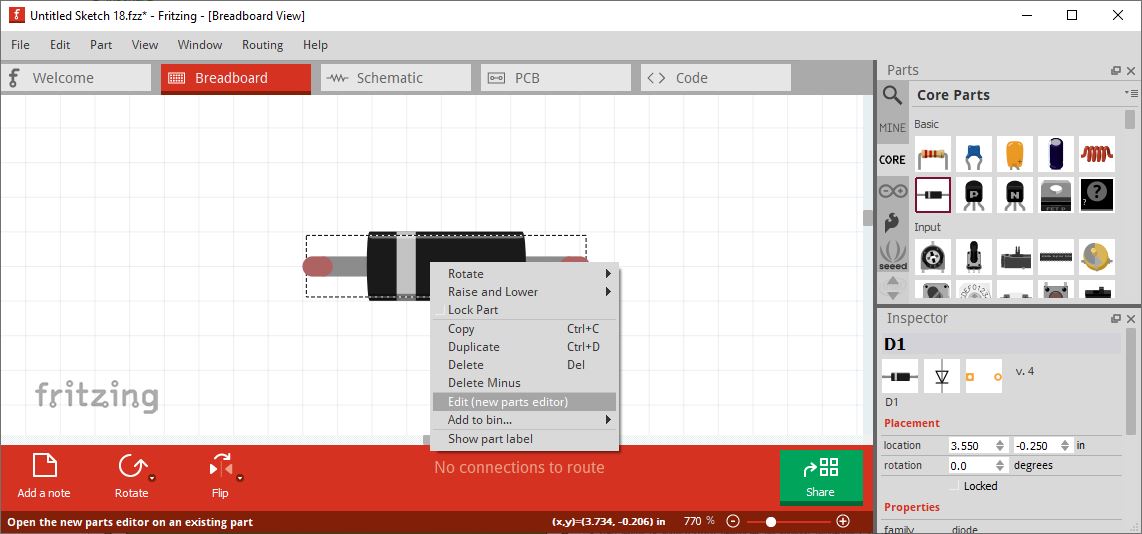
Task: Select the long black strip Input part
Action: 1055,257
